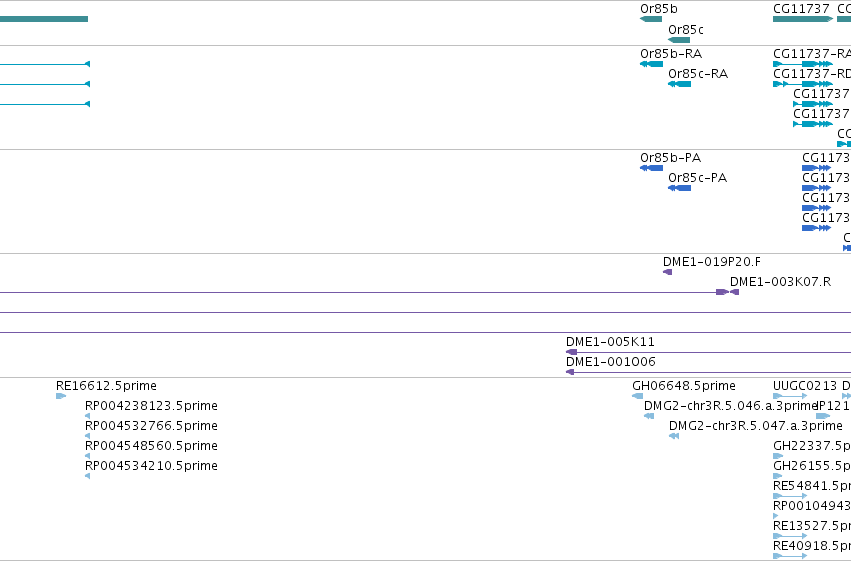The width and height of the screenshot is (851, 561).
Task: Click the Or85b gene glyph
Action: point(651,19)
